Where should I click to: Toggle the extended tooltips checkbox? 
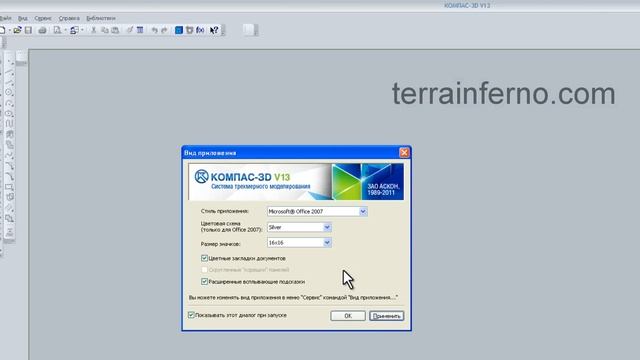[x=204, y=282]
